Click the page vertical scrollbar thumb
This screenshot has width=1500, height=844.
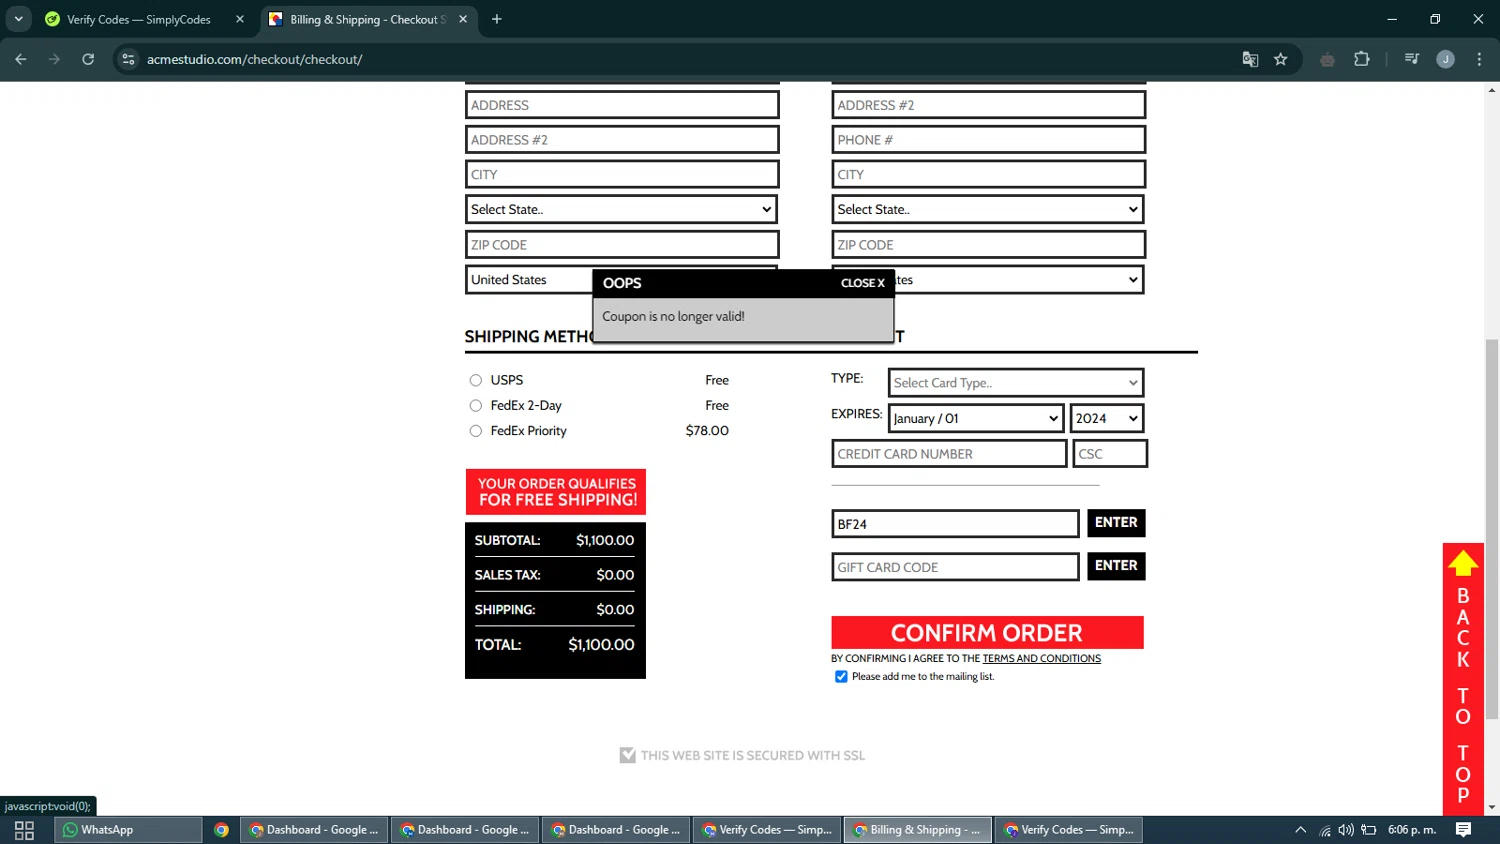(x=1492, y=529)
